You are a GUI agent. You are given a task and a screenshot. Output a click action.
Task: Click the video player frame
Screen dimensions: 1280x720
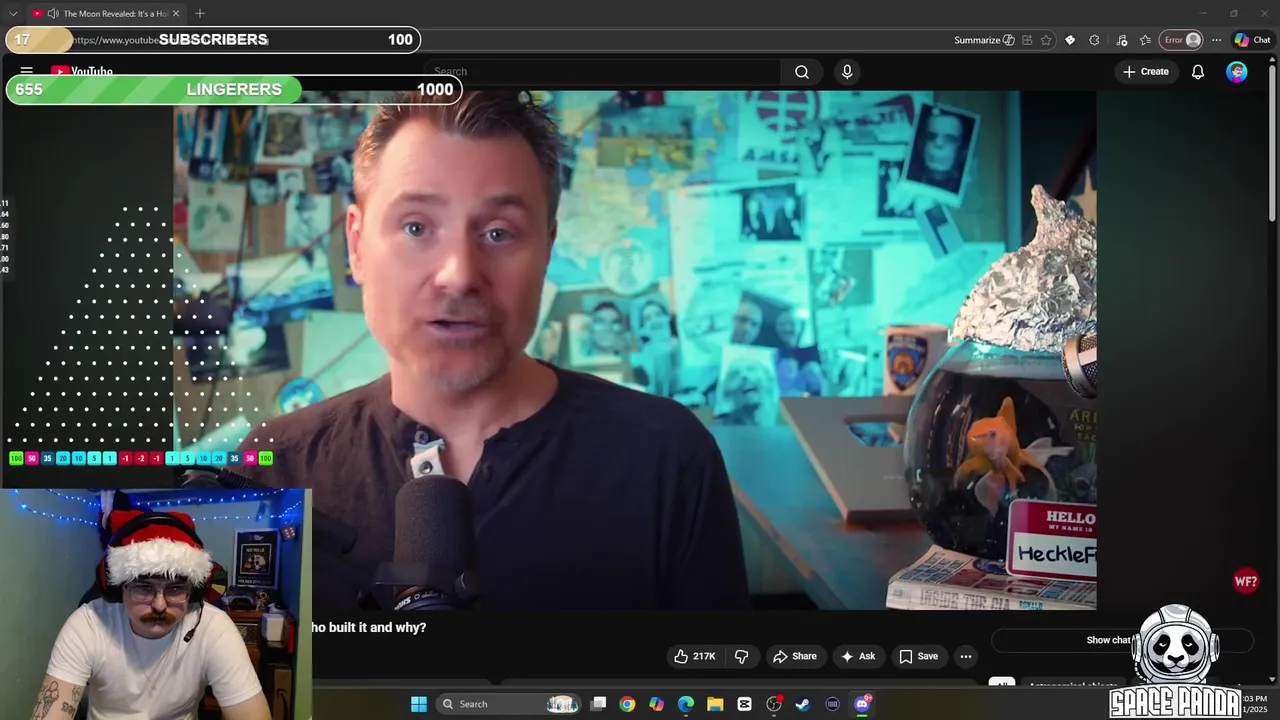coord(635,350)
